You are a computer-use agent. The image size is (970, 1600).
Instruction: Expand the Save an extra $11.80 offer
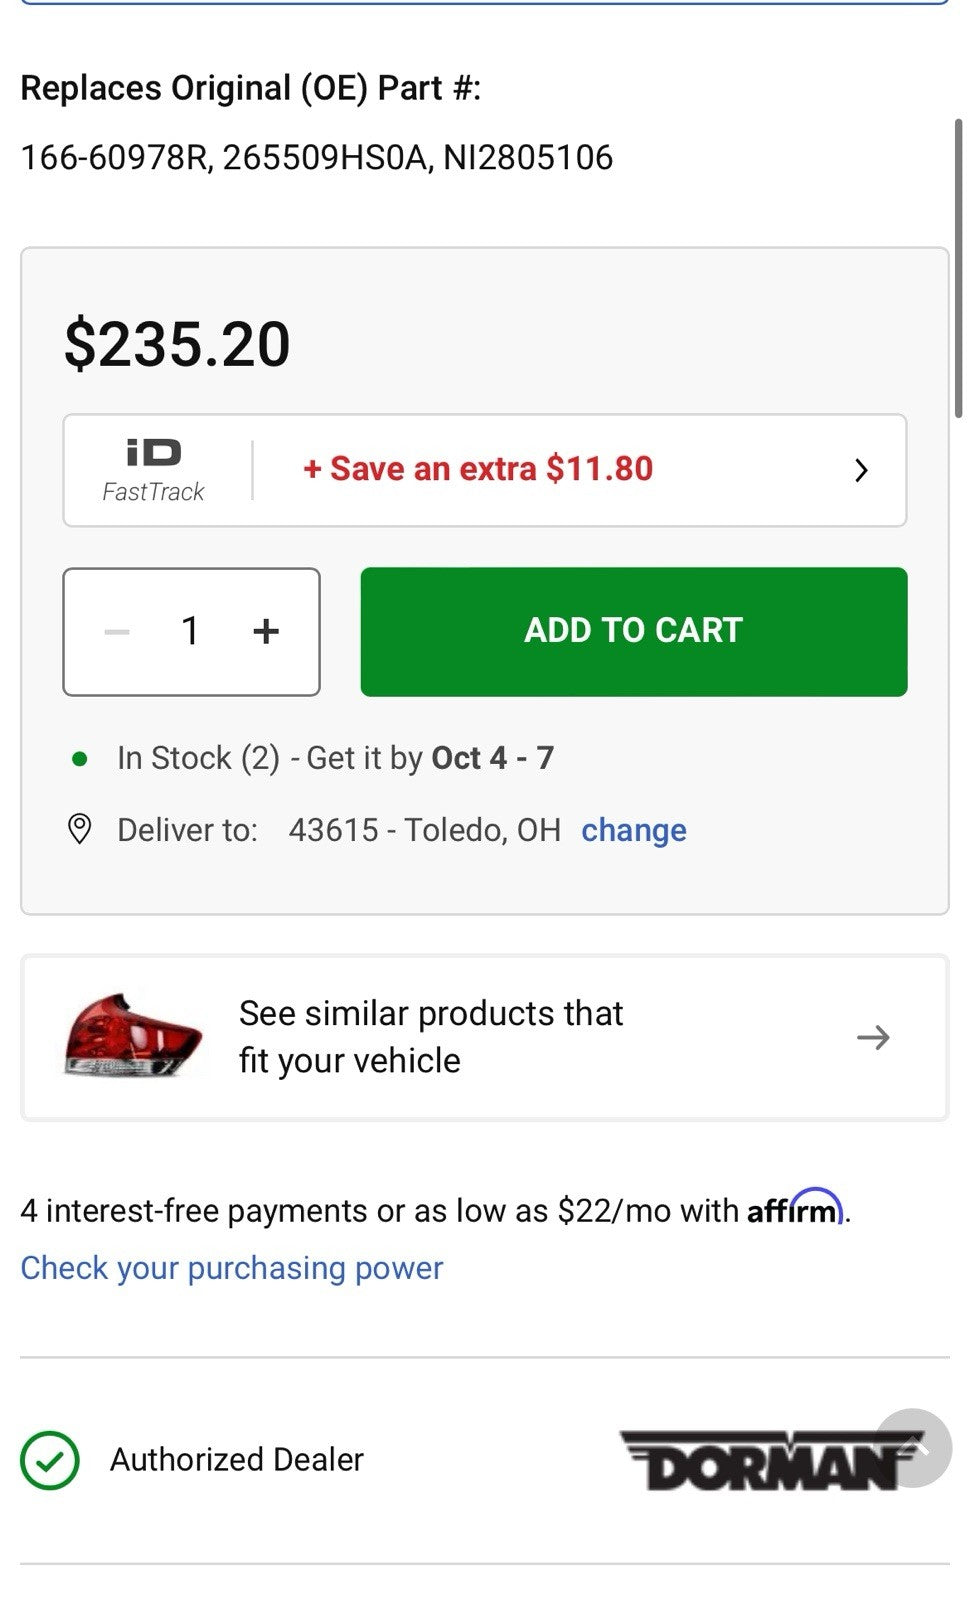pyautogui.click(x=478, y=469)
